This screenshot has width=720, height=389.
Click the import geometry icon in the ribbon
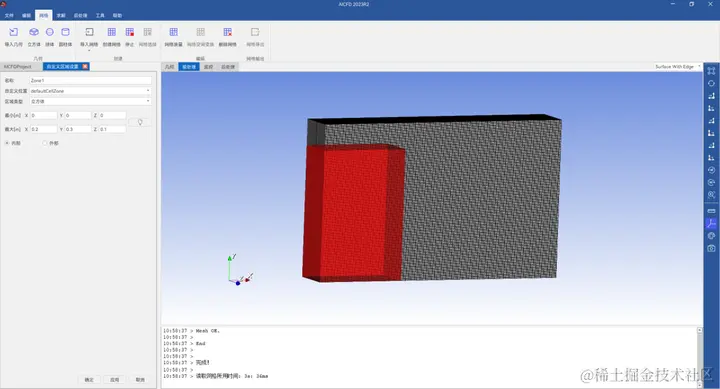pos(13,32)
